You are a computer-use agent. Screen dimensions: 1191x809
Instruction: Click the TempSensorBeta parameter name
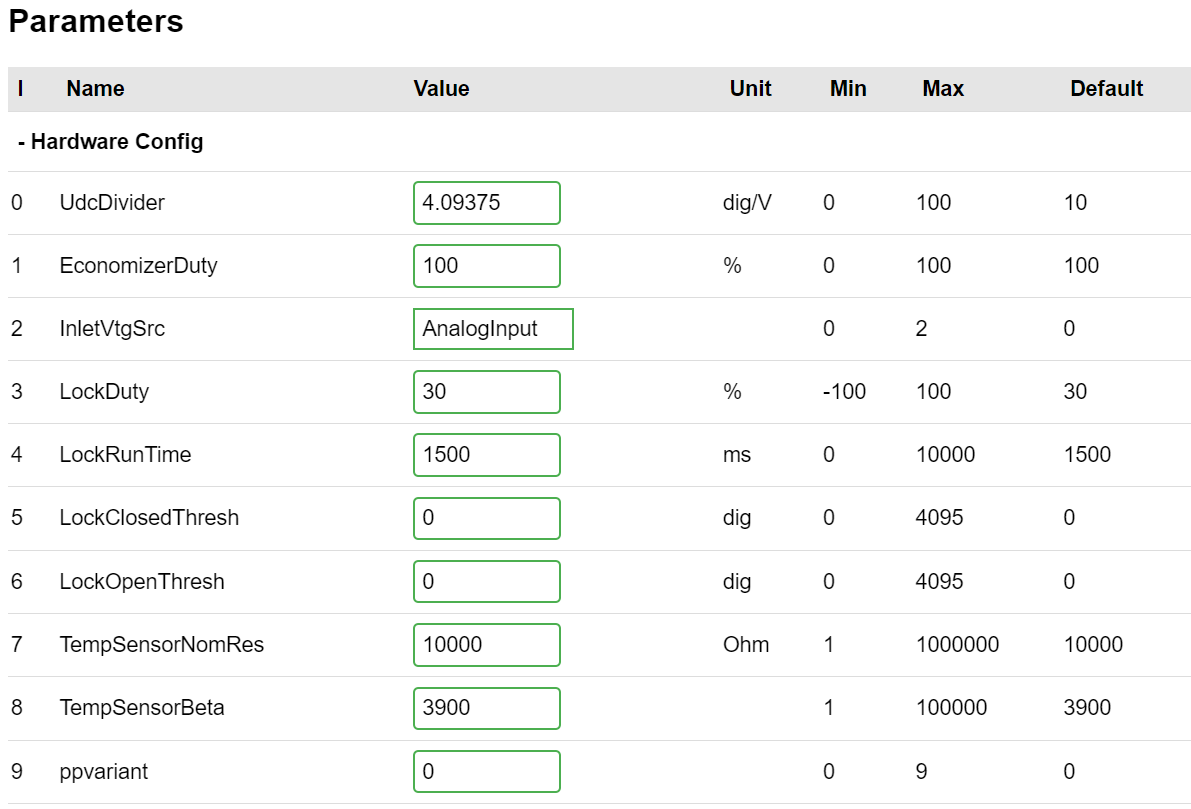click(x=142, y=708)
